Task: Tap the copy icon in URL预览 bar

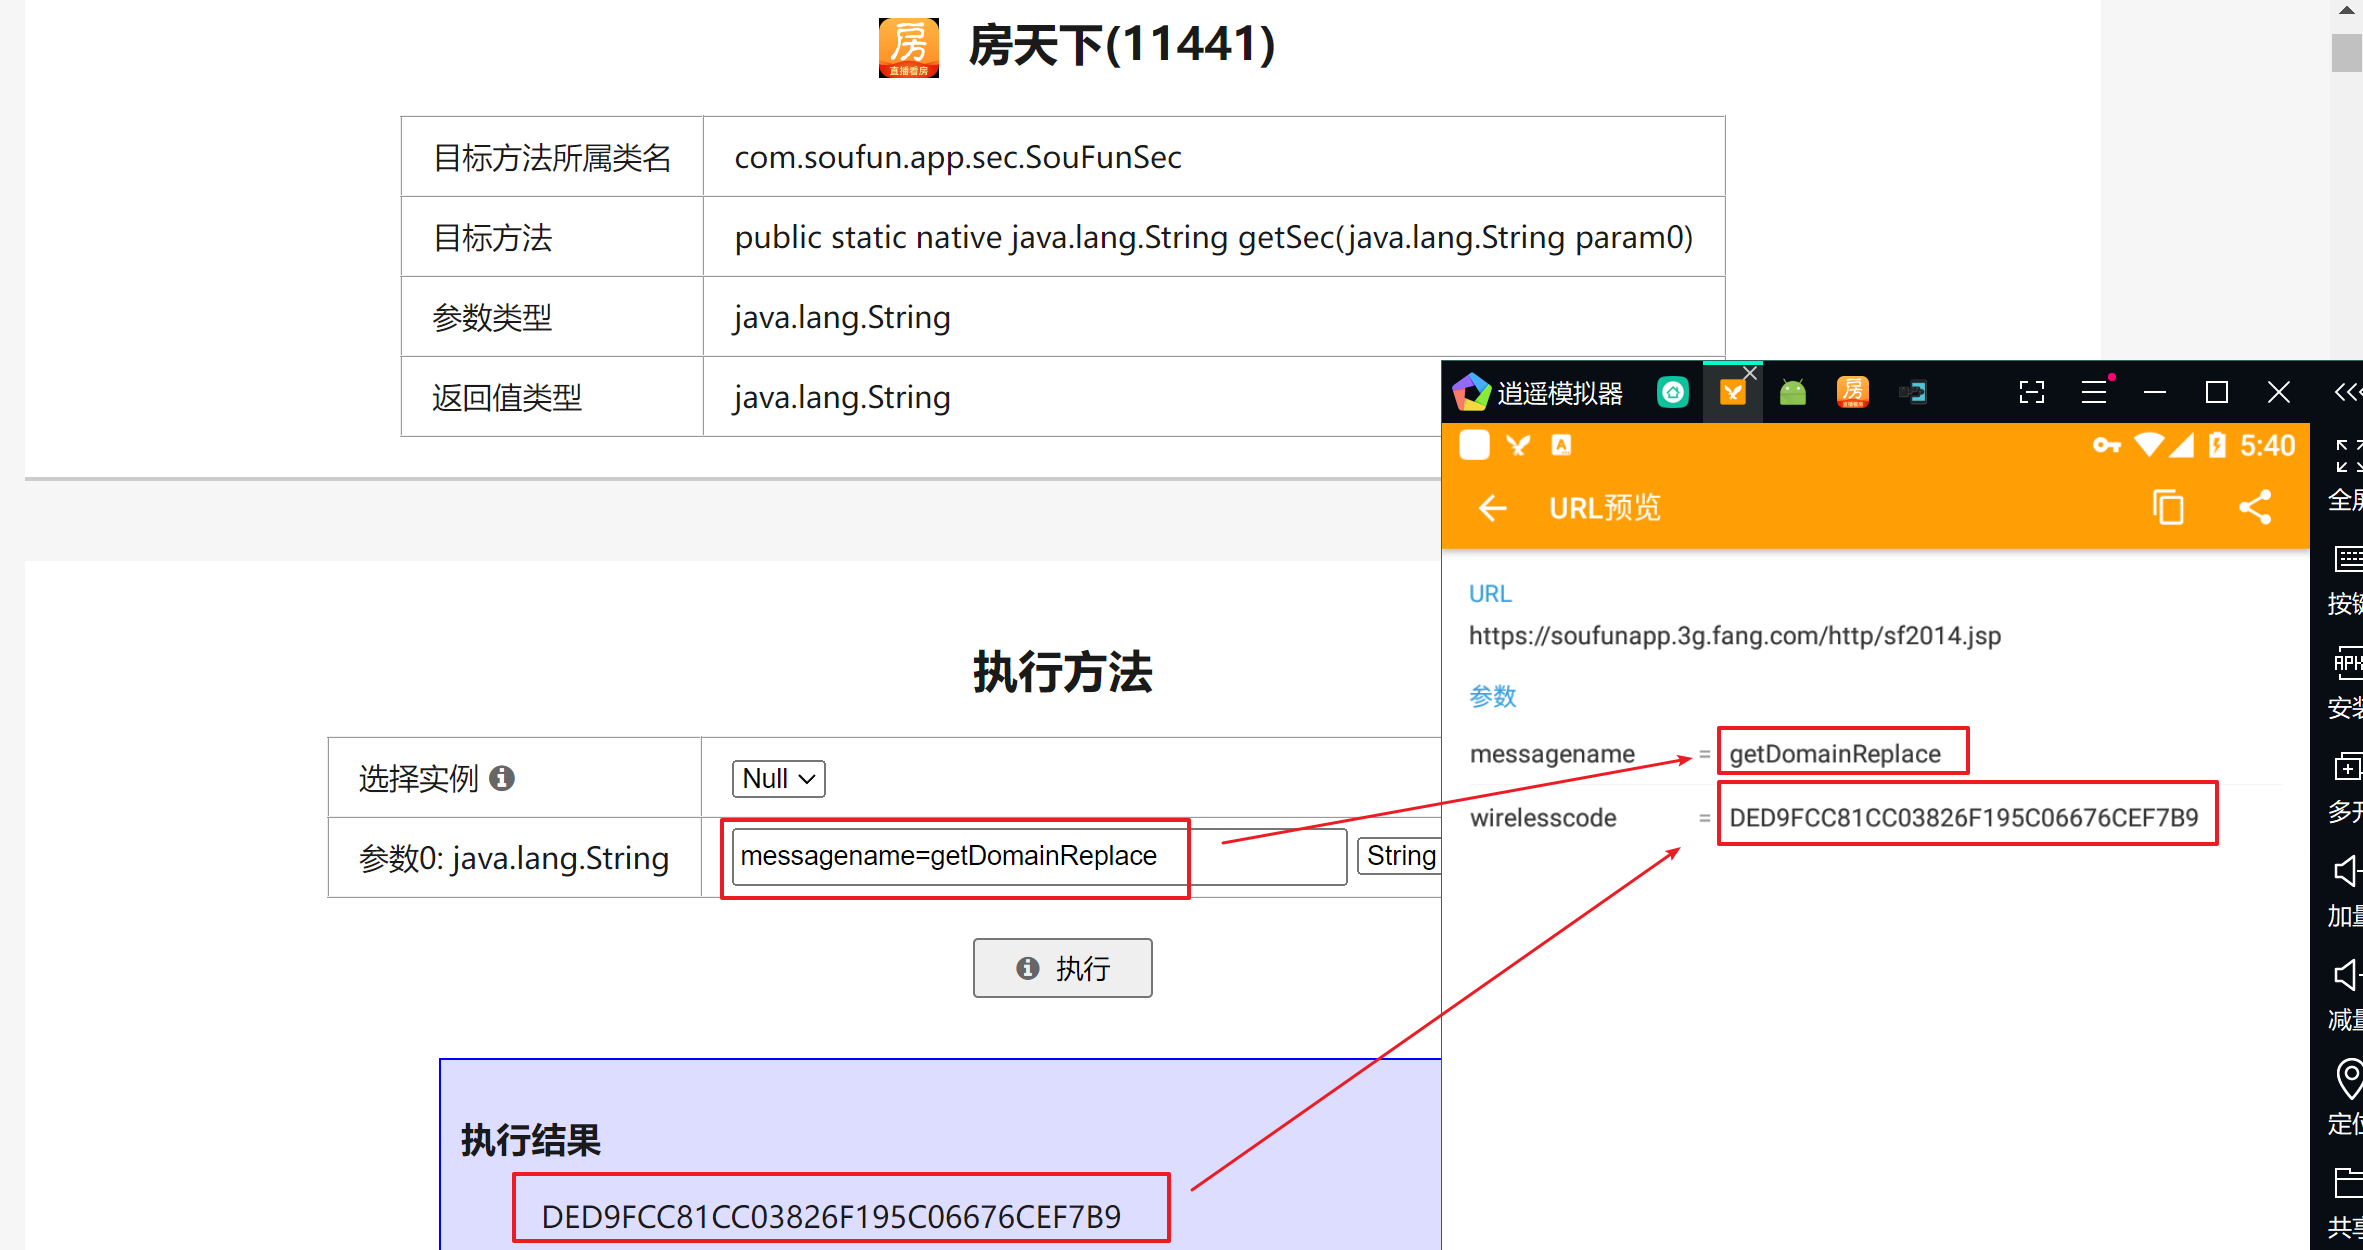Action: point(2168,508)
